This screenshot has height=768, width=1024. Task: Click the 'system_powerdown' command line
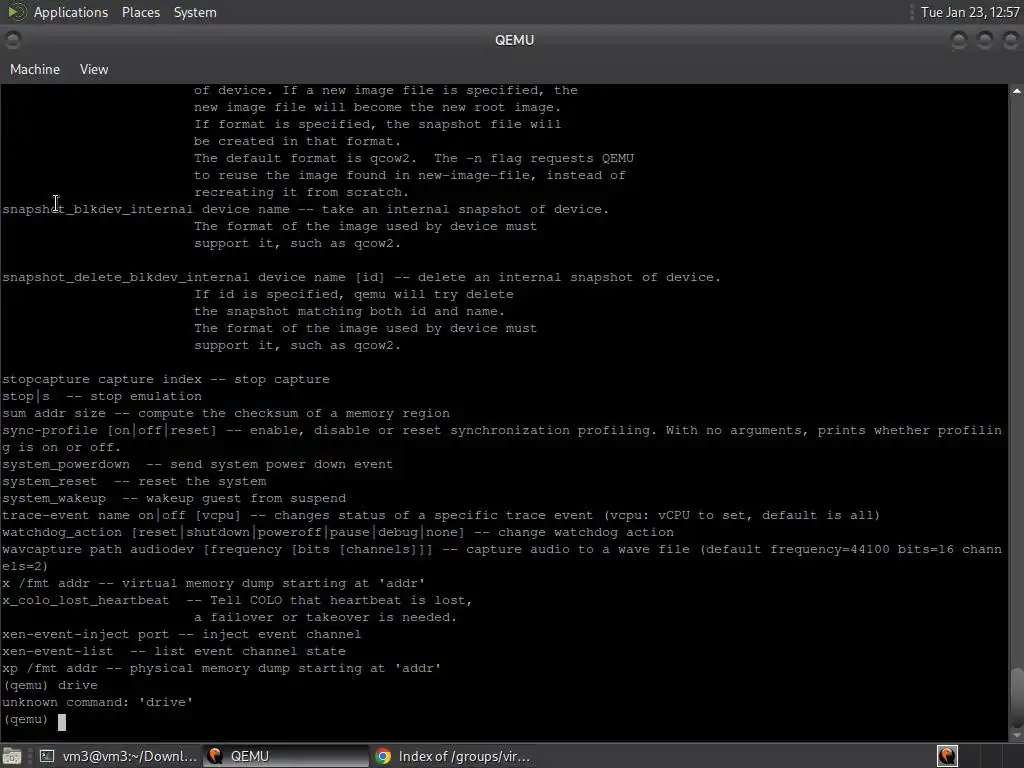coord(197,464)
